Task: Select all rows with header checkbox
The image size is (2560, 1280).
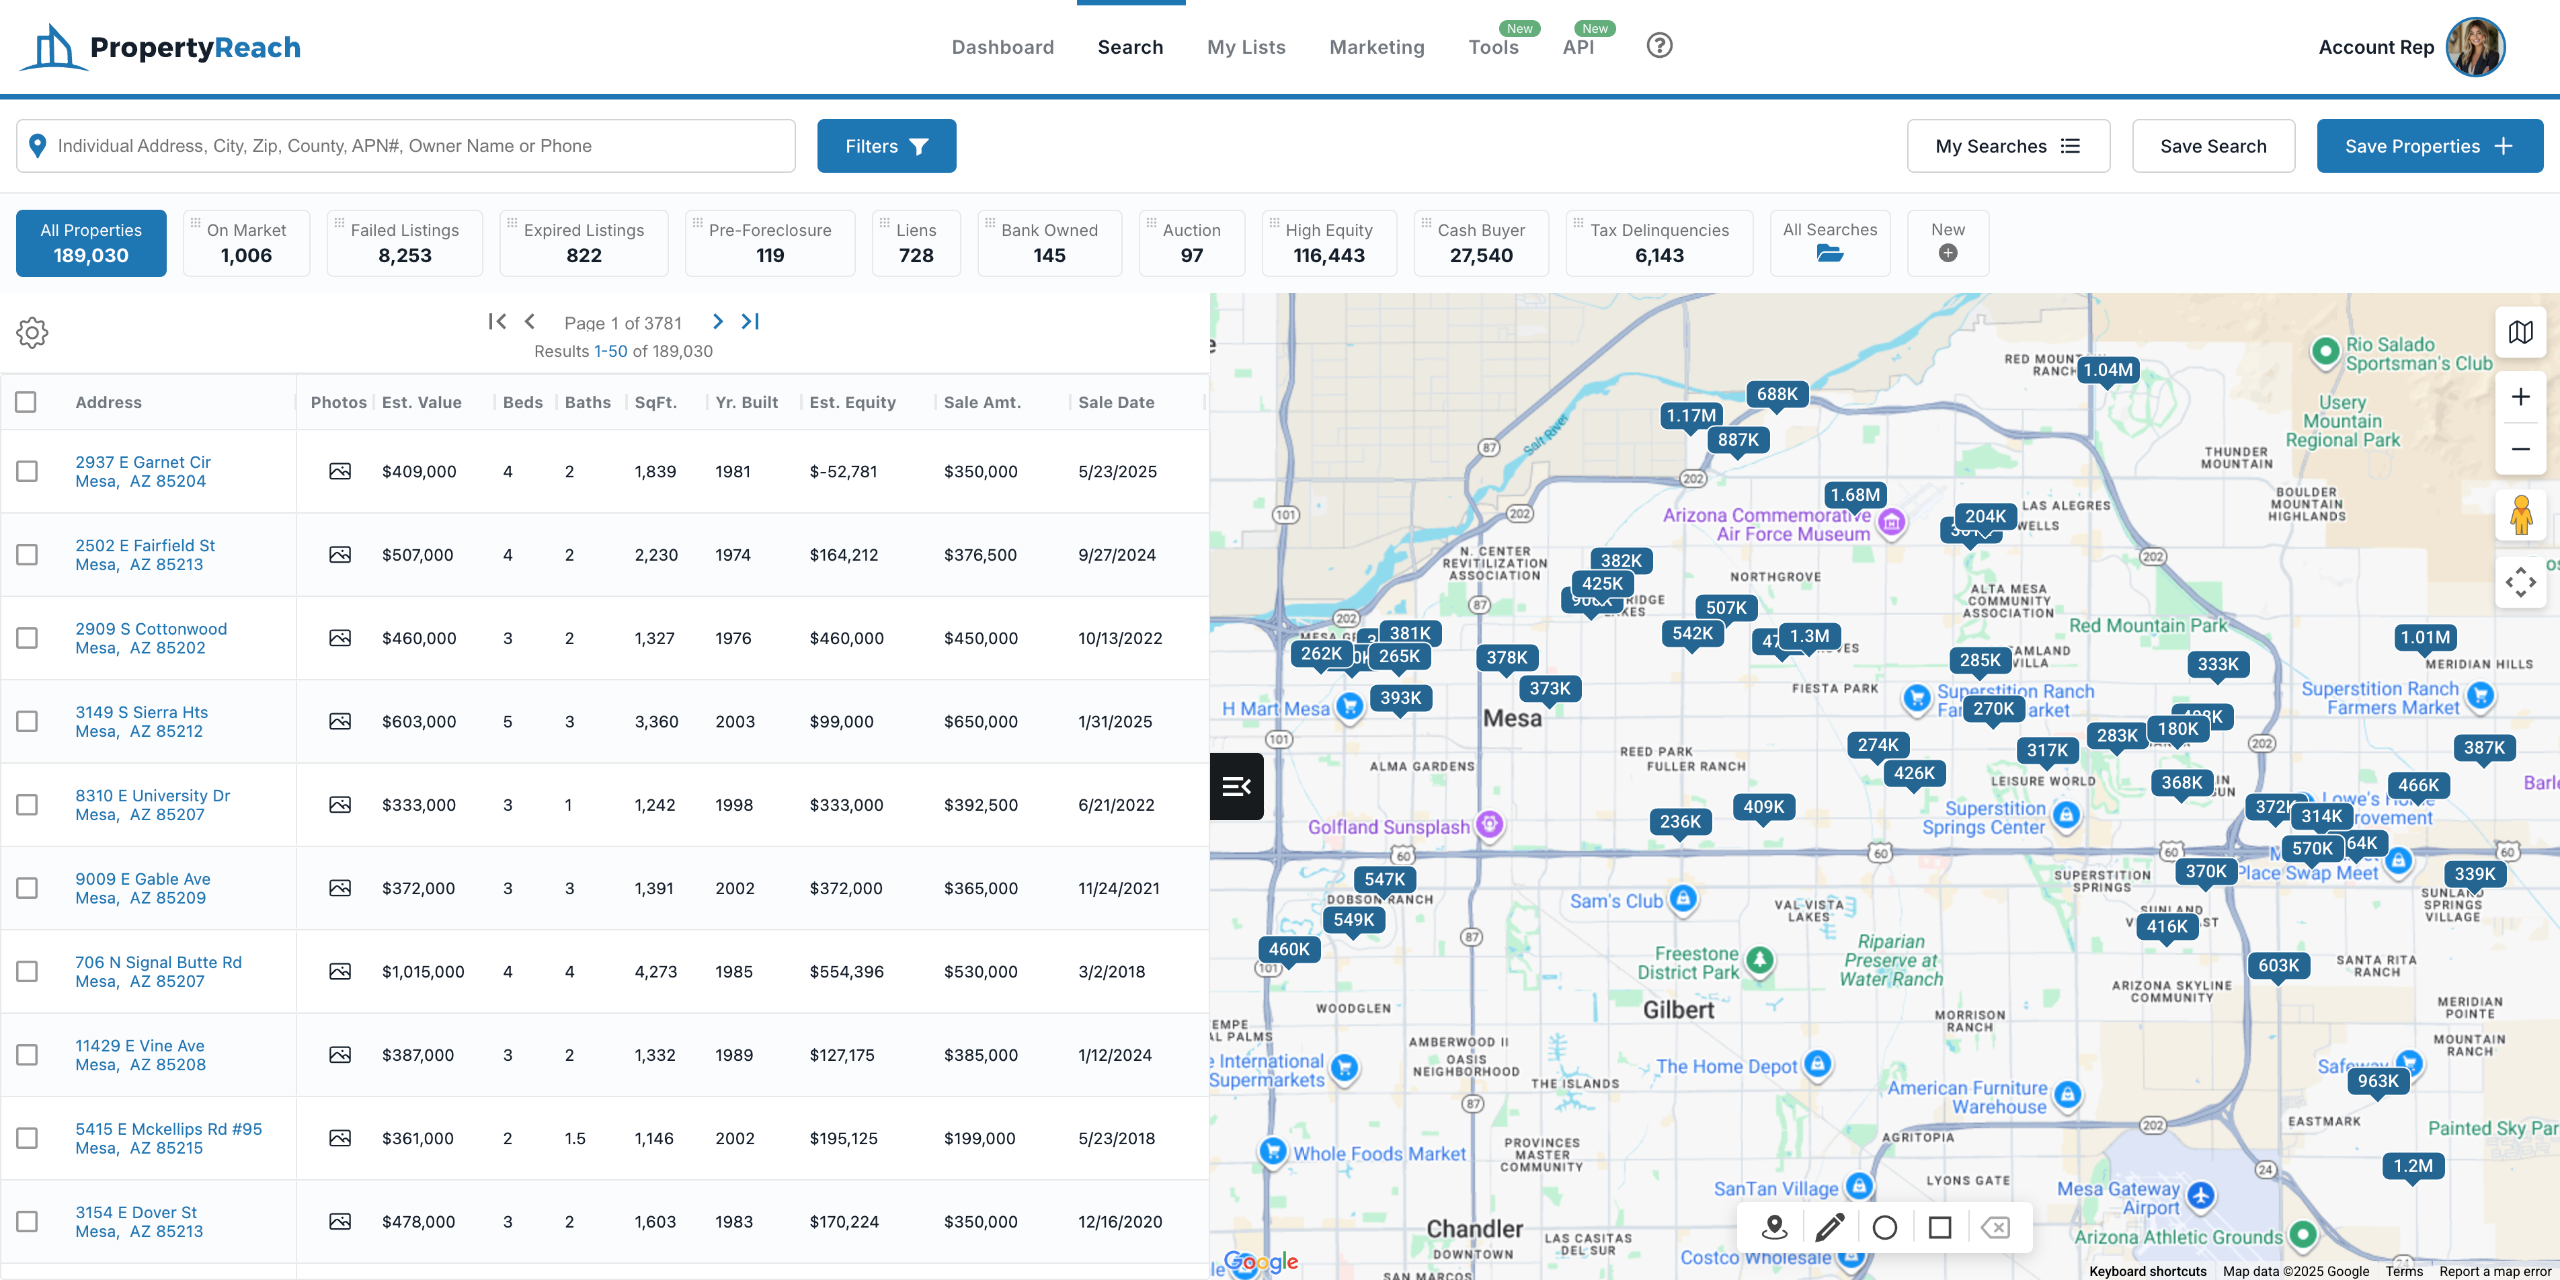Action: point(26,402)
